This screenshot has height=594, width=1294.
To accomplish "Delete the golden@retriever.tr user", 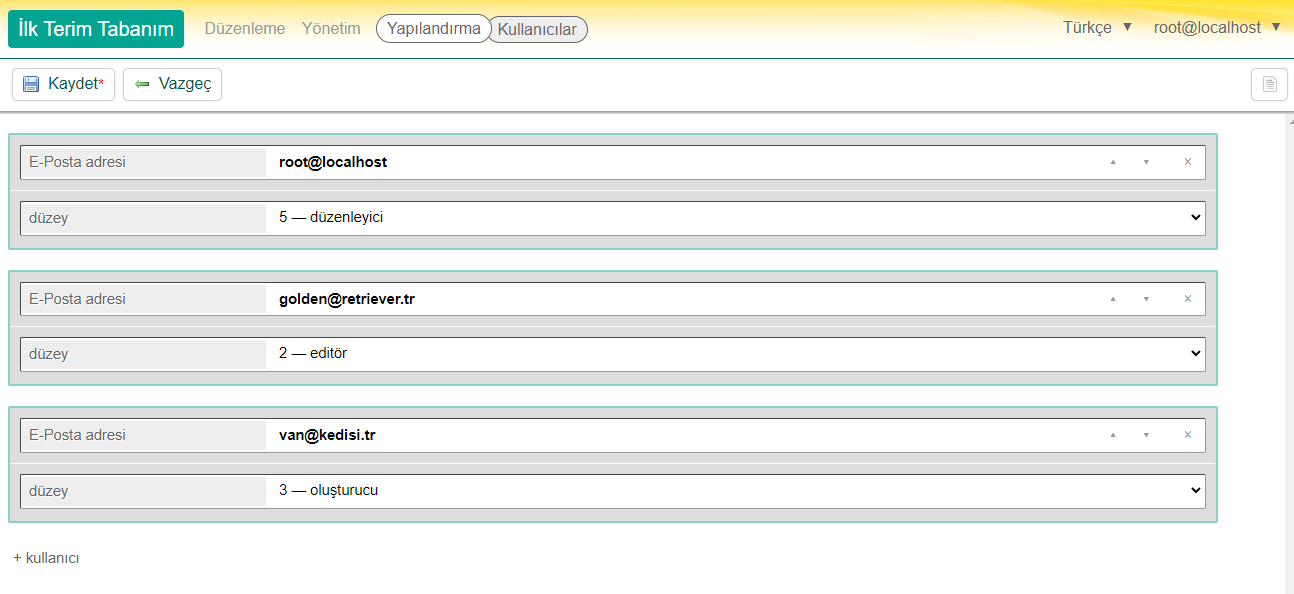I will point(1188,299).
